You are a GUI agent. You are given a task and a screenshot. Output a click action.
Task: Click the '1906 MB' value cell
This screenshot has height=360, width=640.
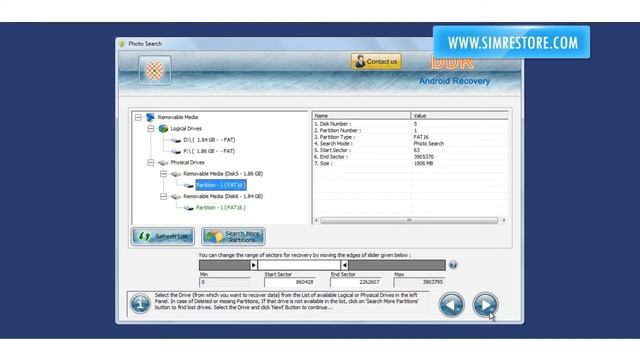[423, 163]
